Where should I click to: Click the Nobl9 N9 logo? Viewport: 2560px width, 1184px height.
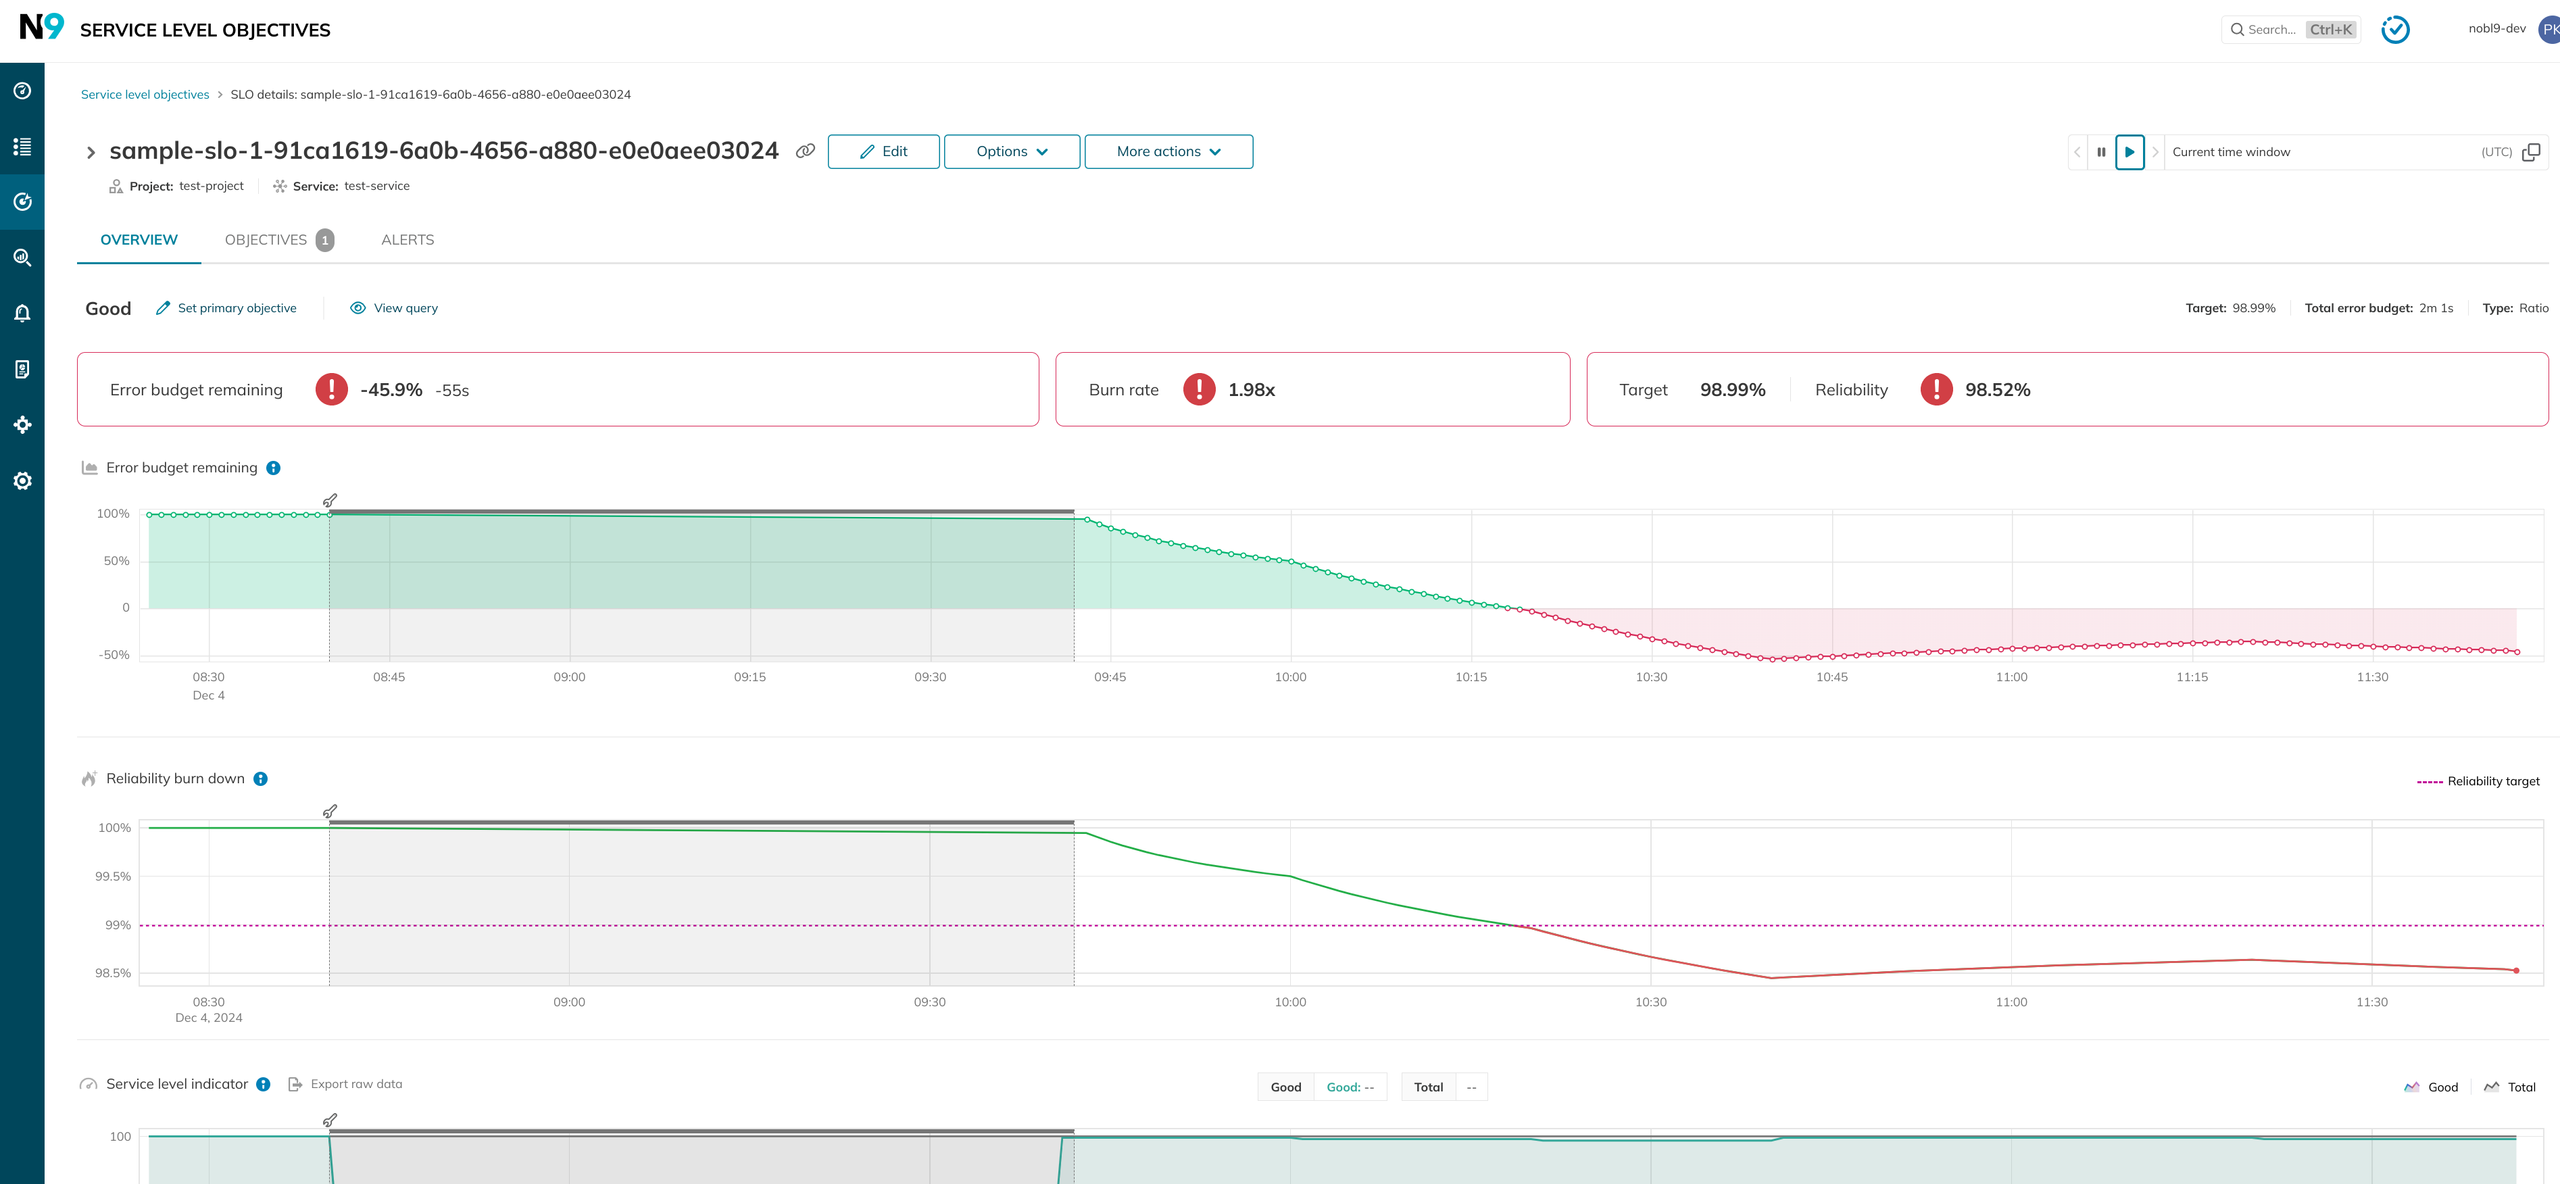point(41,27)
